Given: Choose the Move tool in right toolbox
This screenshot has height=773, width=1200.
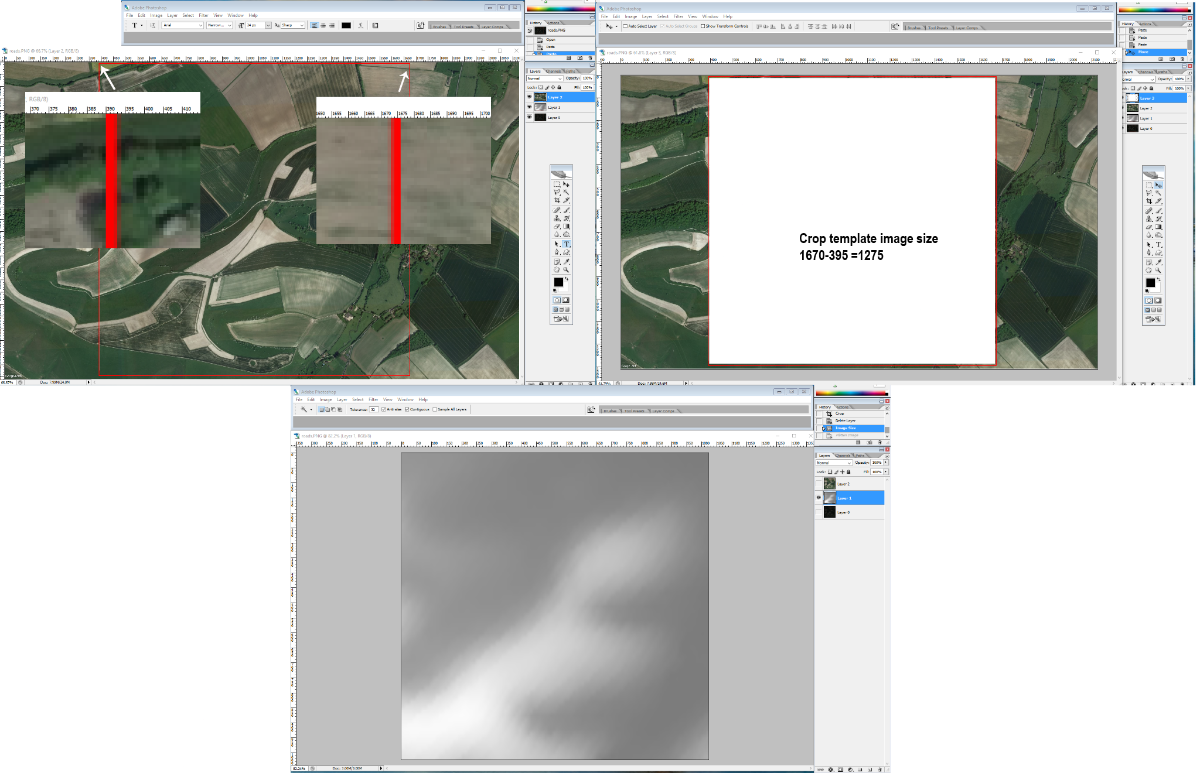Looking at the screenshot, I should 1159,185.
